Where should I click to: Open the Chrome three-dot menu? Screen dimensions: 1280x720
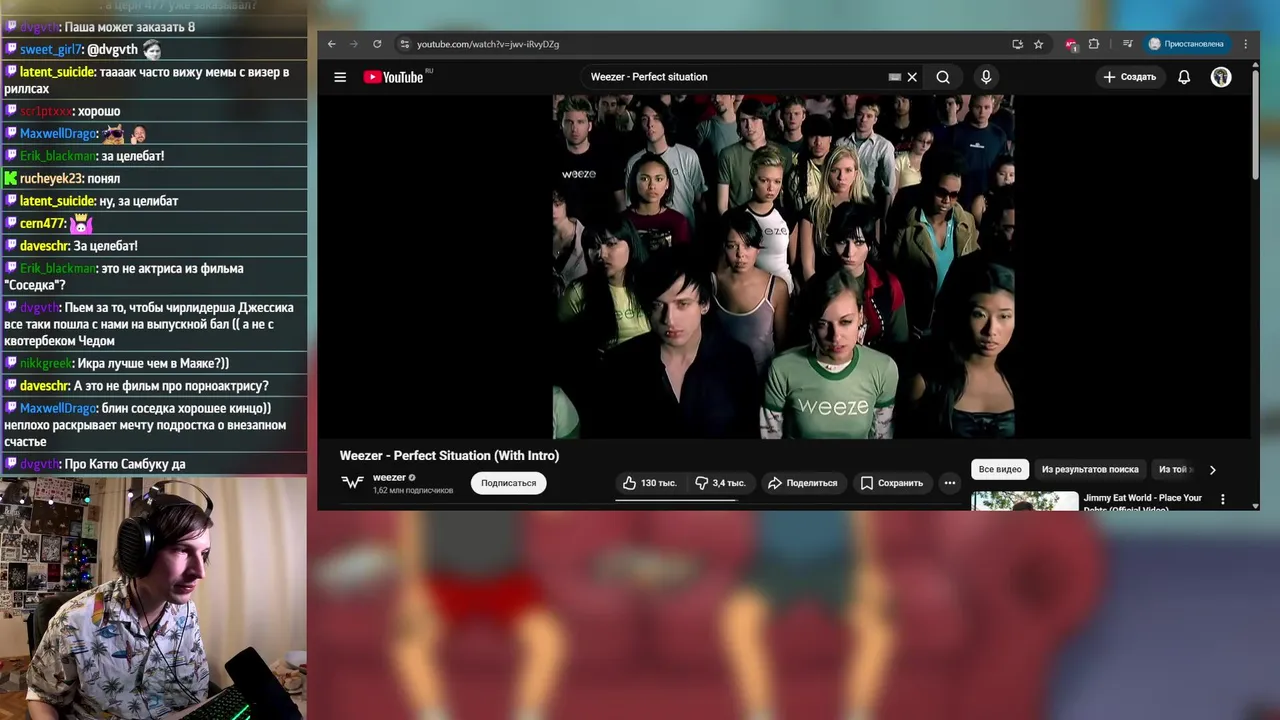coord(1246,44)
